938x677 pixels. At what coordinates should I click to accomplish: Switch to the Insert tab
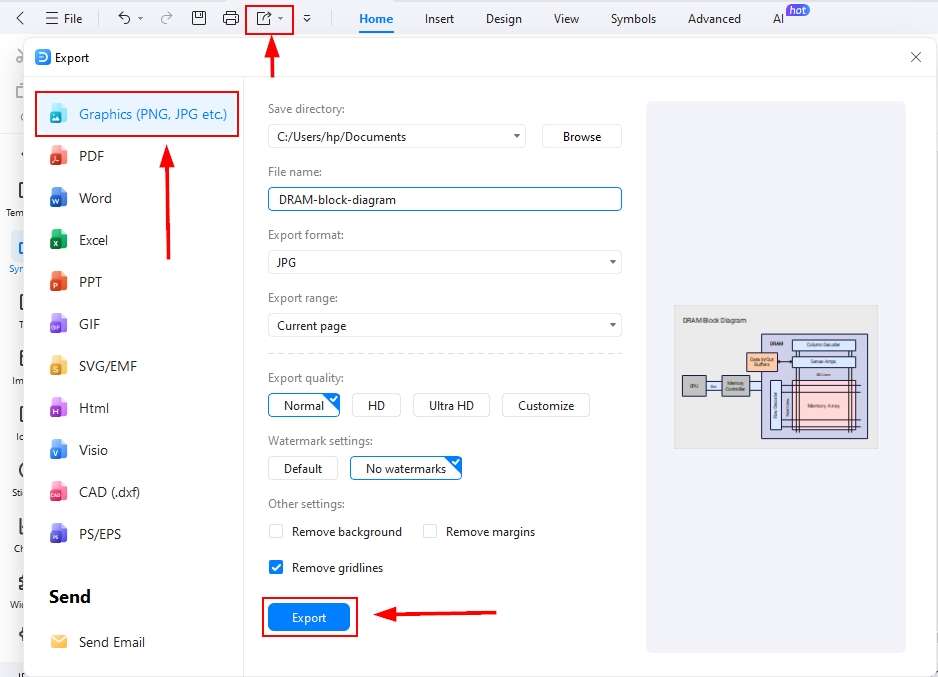point(439,18)
